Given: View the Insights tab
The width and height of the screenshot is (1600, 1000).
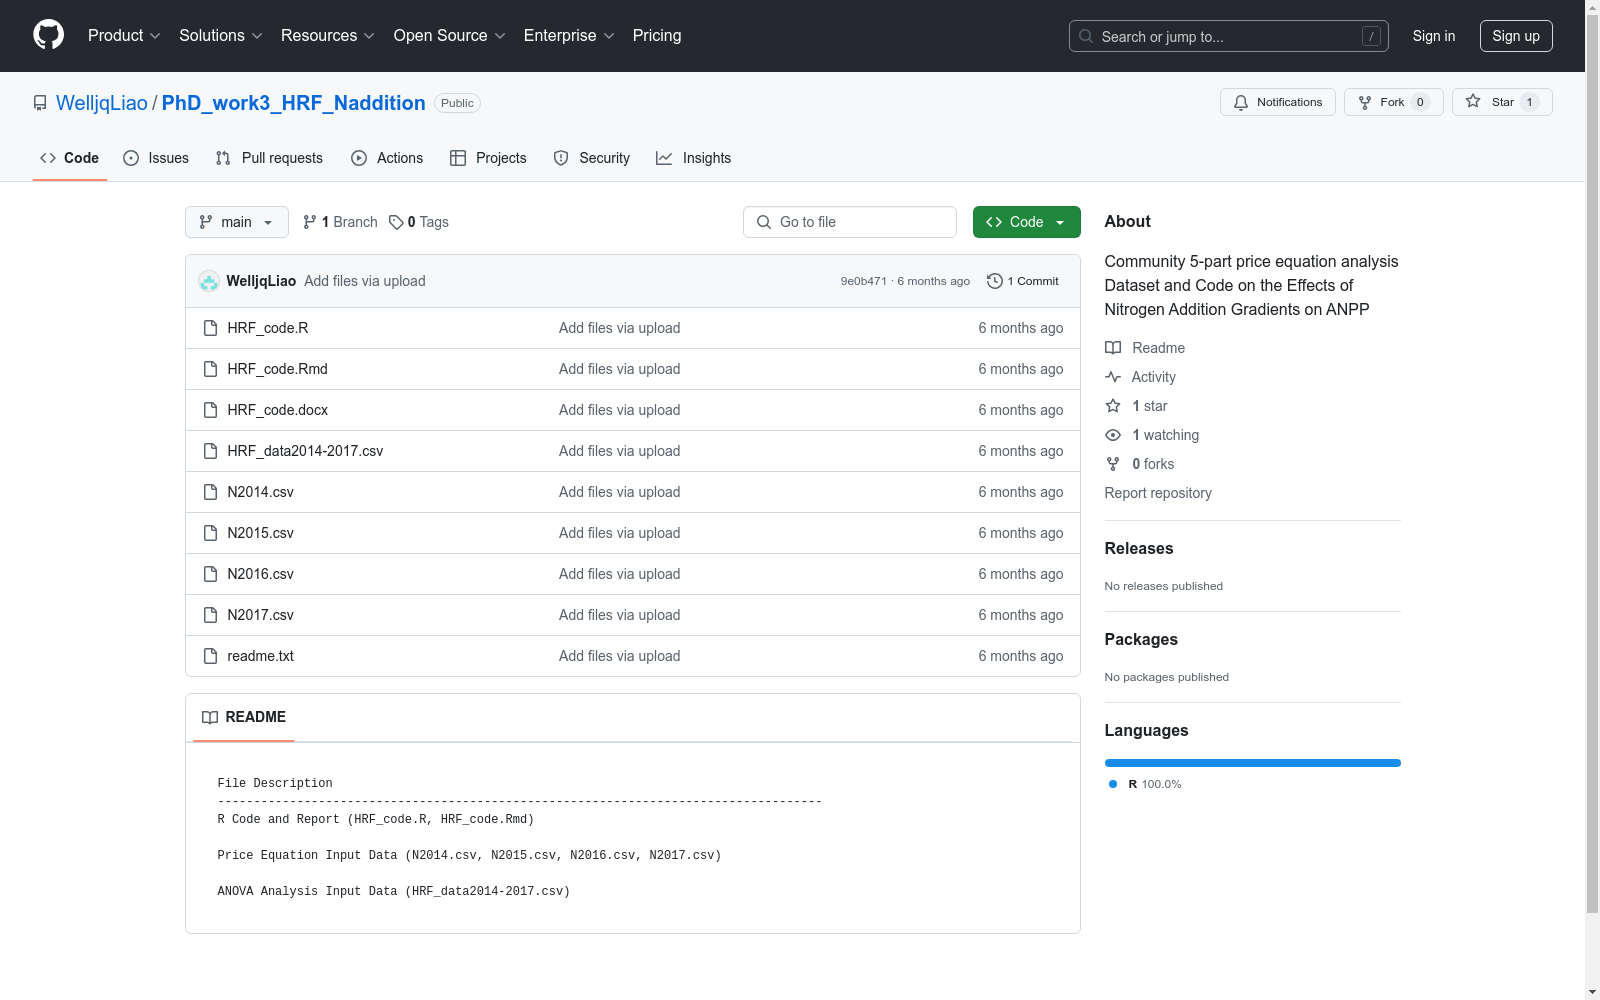Looking at the screenshot, I should pyautogui.click(x=693, y=158).
